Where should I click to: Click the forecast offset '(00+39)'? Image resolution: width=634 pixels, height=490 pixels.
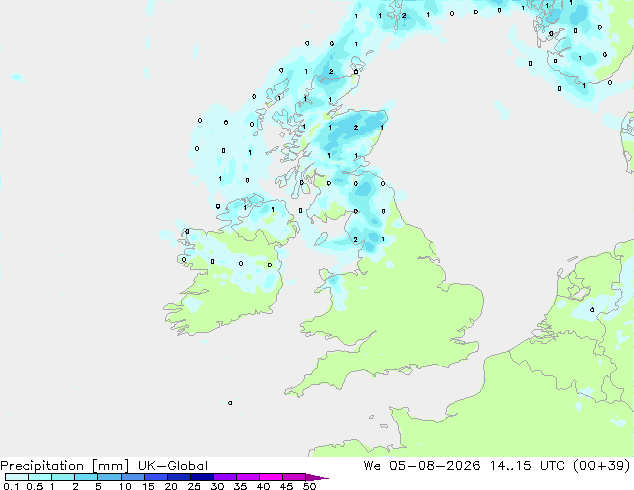coord(602,465)
